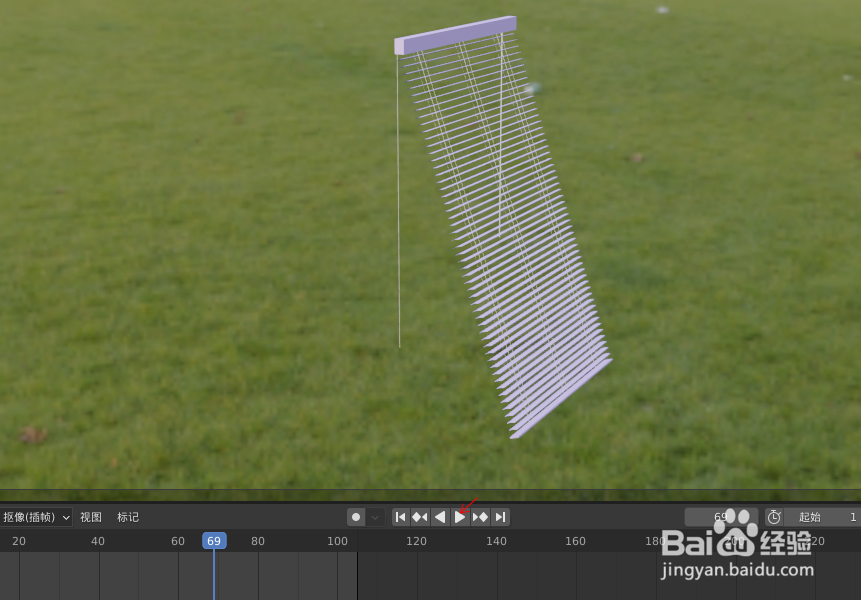861x600 pixels.
Task: Play the animation forward
Action: point(460,517)
